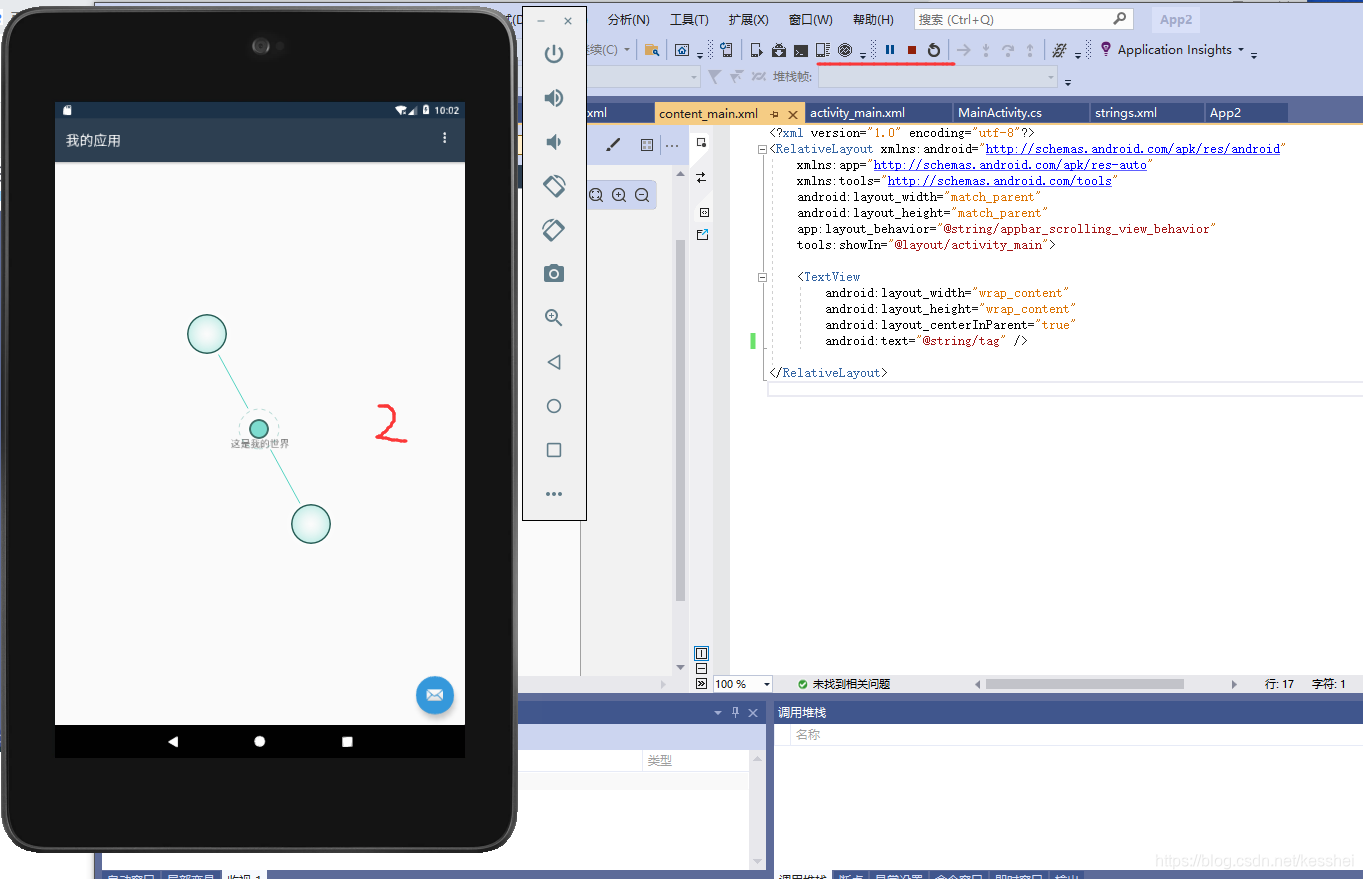
Task: Open the emulator zoom magnifier tool
Action: 554,317
